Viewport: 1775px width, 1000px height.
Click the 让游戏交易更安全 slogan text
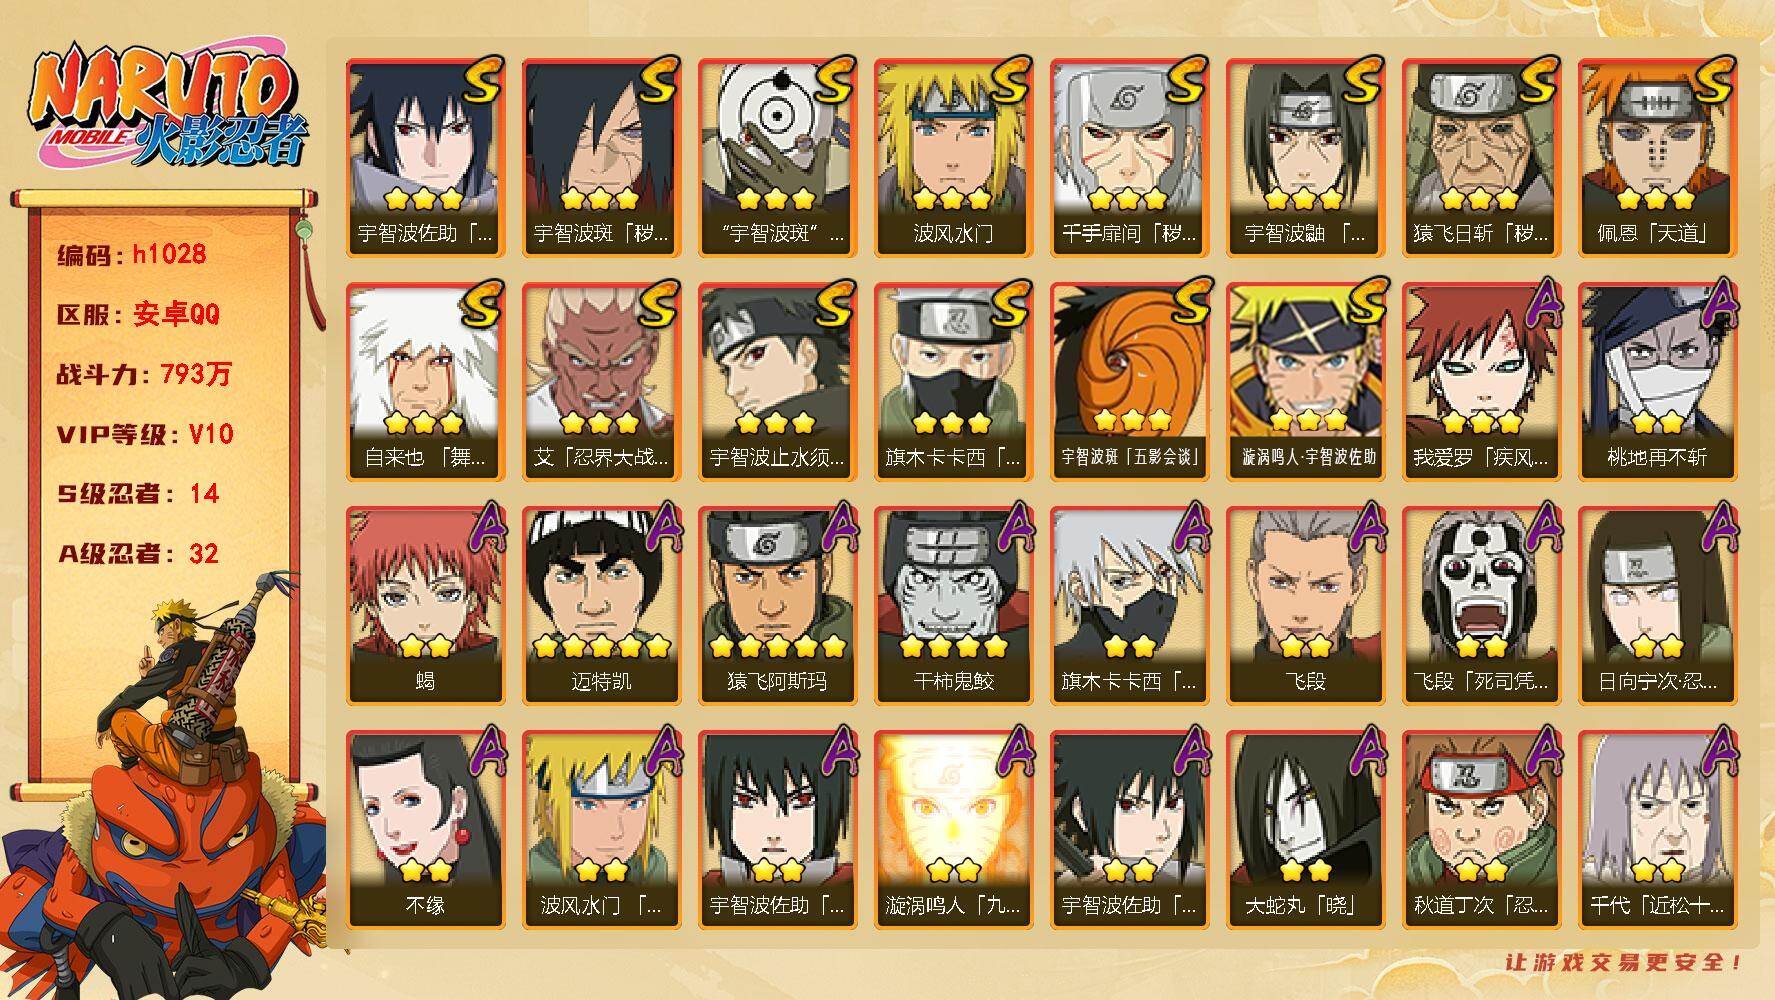(1623, 962)
